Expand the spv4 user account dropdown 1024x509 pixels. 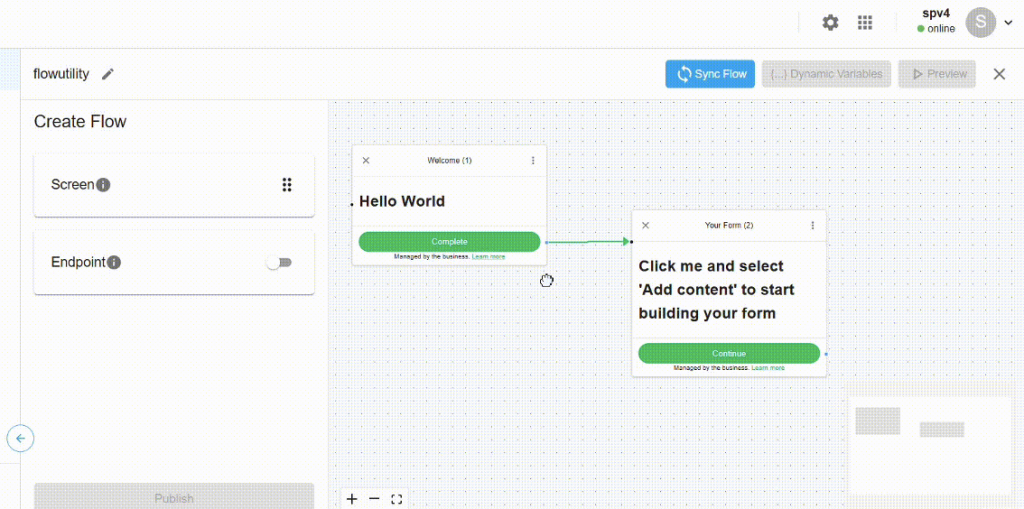1007,23
